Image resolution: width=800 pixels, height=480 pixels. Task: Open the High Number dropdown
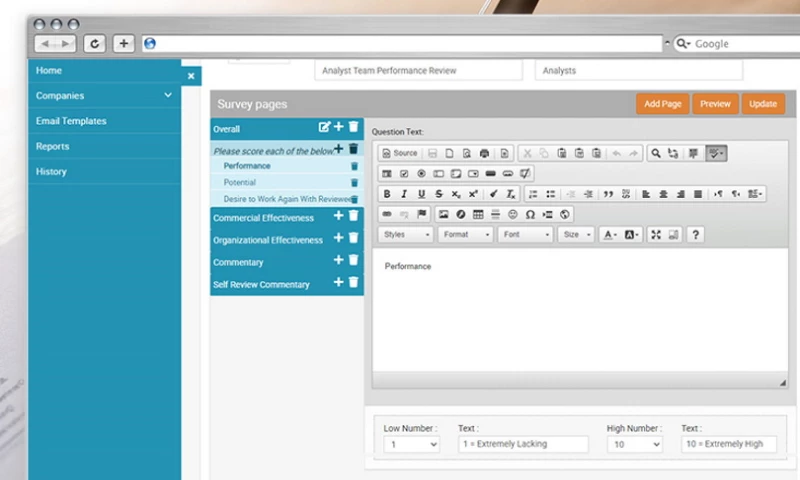coord(635,444)
